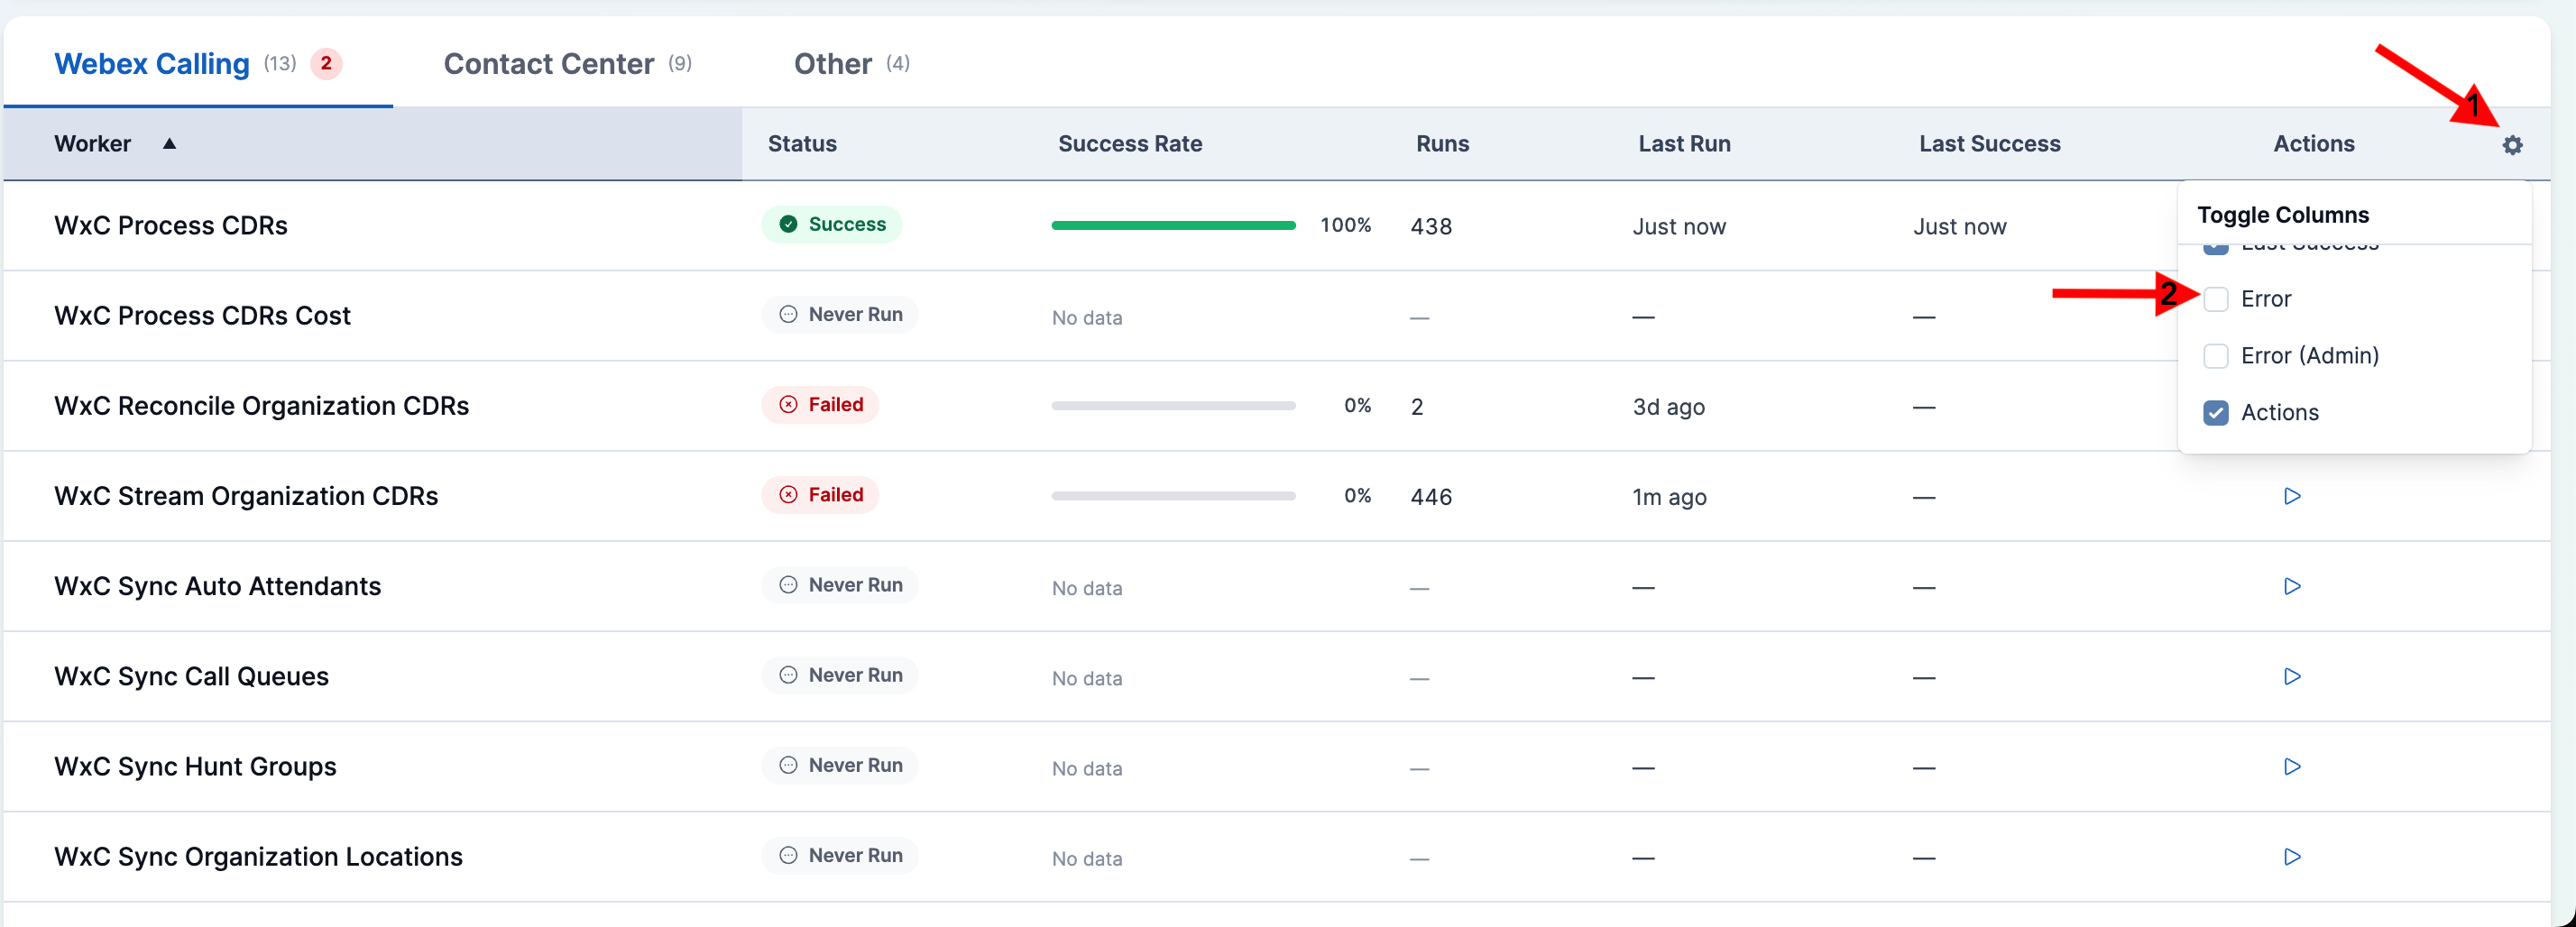The height and width of the screenshot is (927, 2576).
Task: Run the WxC Sync Auto Attendants worker
Action: pyautogui.click(x=2292, y=586)
